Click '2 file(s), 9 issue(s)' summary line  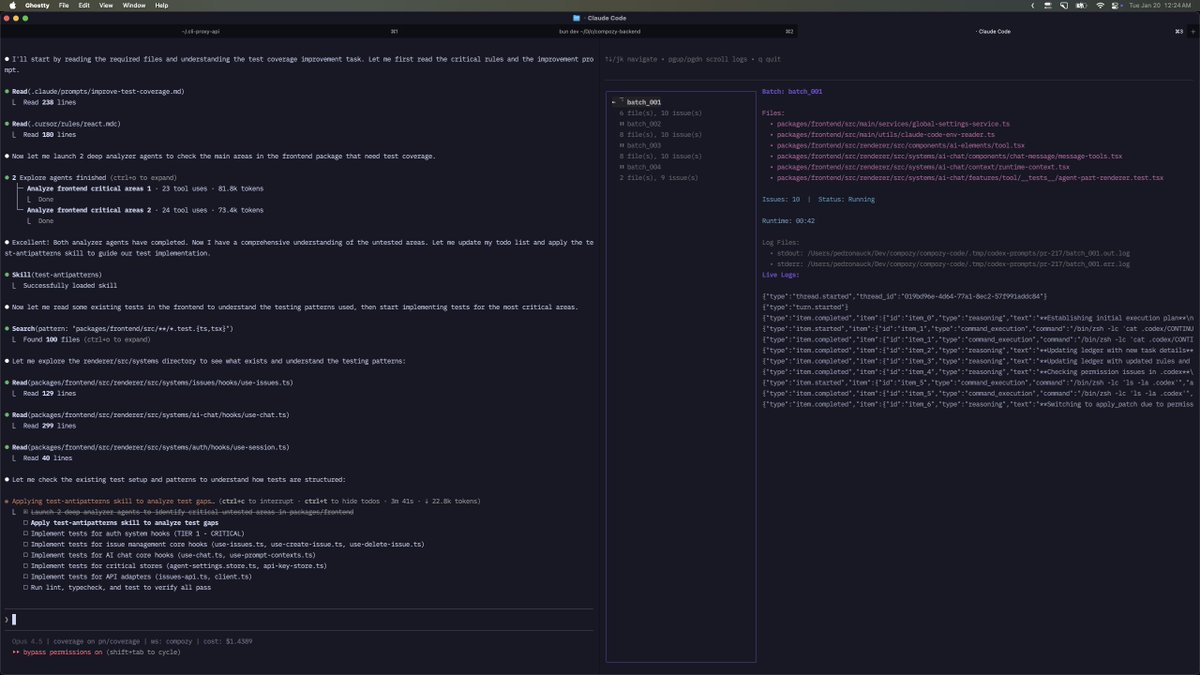point(659,177)
